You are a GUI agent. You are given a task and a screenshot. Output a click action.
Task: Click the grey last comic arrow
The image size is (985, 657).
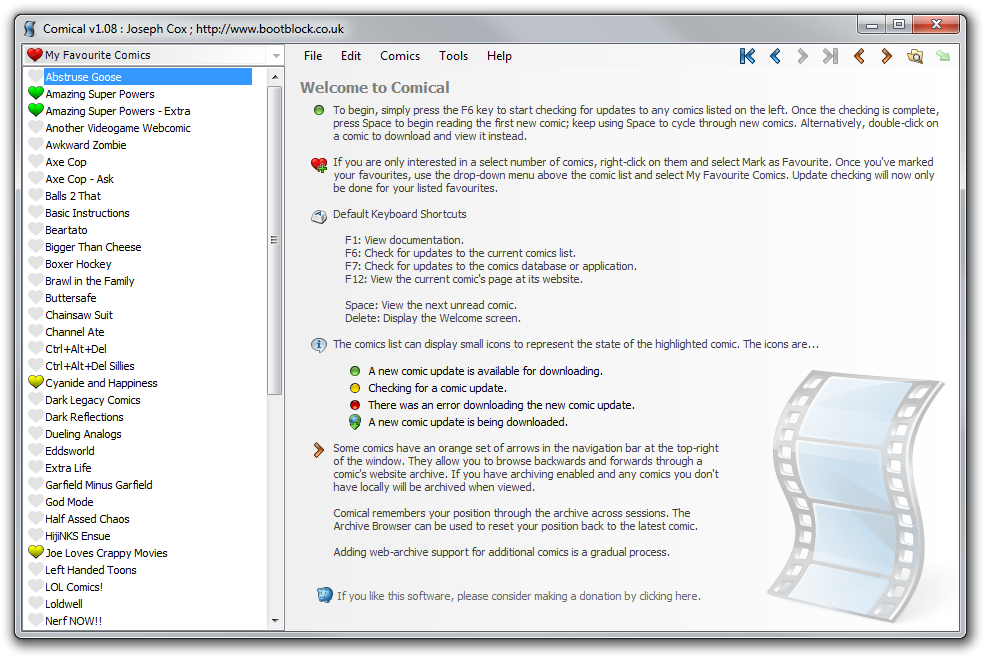click(x=830, y=56)
